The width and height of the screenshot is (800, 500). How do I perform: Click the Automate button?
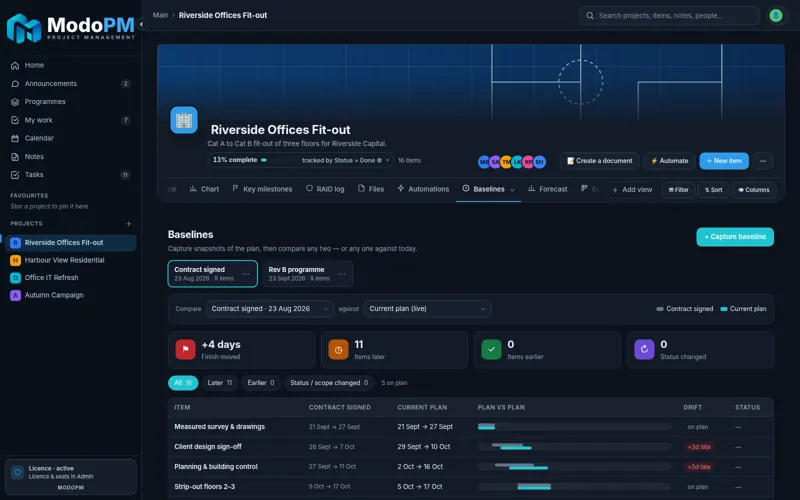669,161
